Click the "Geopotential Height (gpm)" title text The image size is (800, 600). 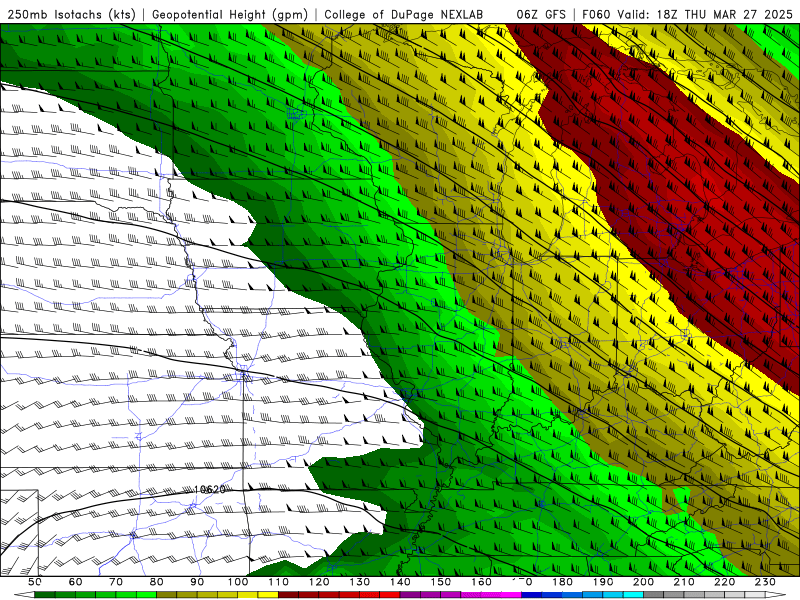tap(230, 14)
